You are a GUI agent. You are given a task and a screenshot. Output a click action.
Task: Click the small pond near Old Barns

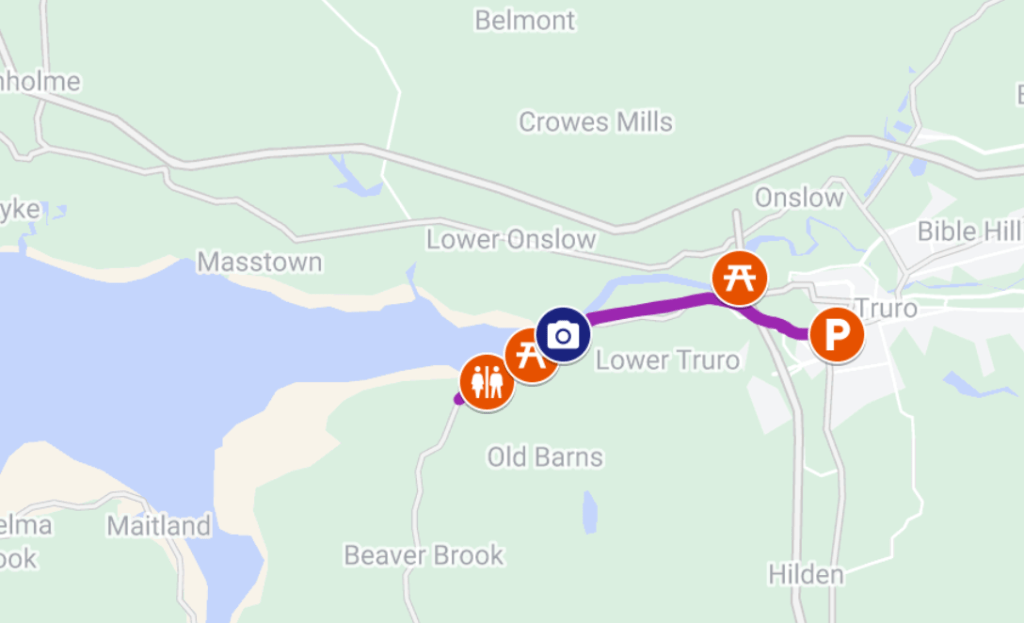coord(590,513)
